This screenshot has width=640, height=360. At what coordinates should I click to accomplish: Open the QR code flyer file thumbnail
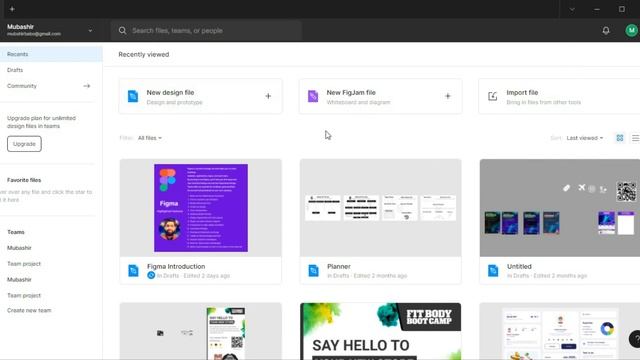[x=200, y=331]
